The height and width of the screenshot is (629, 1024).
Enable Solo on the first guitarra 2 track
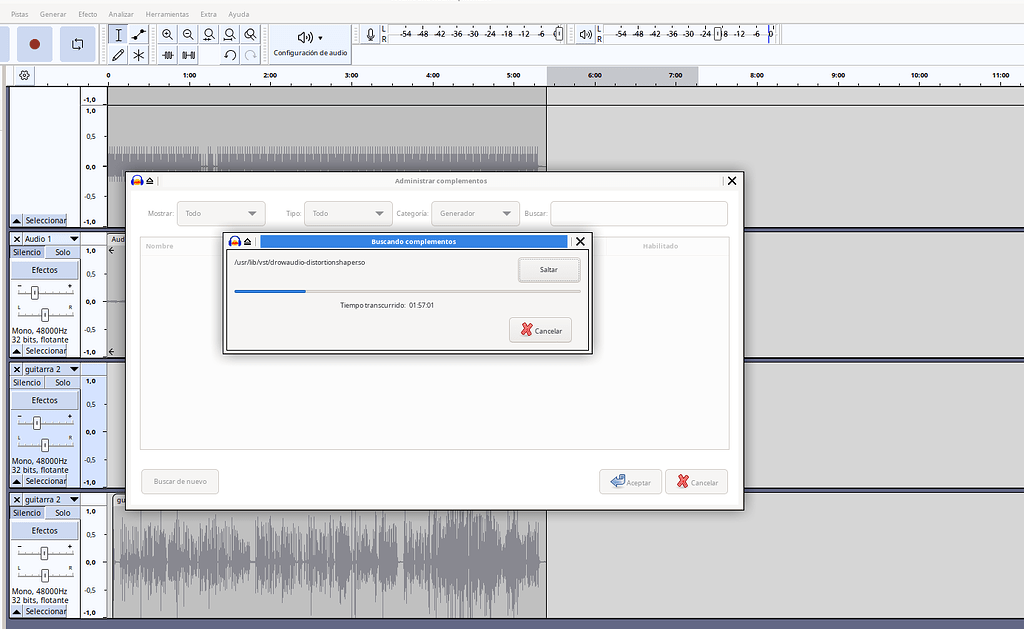tap(62, 381)
